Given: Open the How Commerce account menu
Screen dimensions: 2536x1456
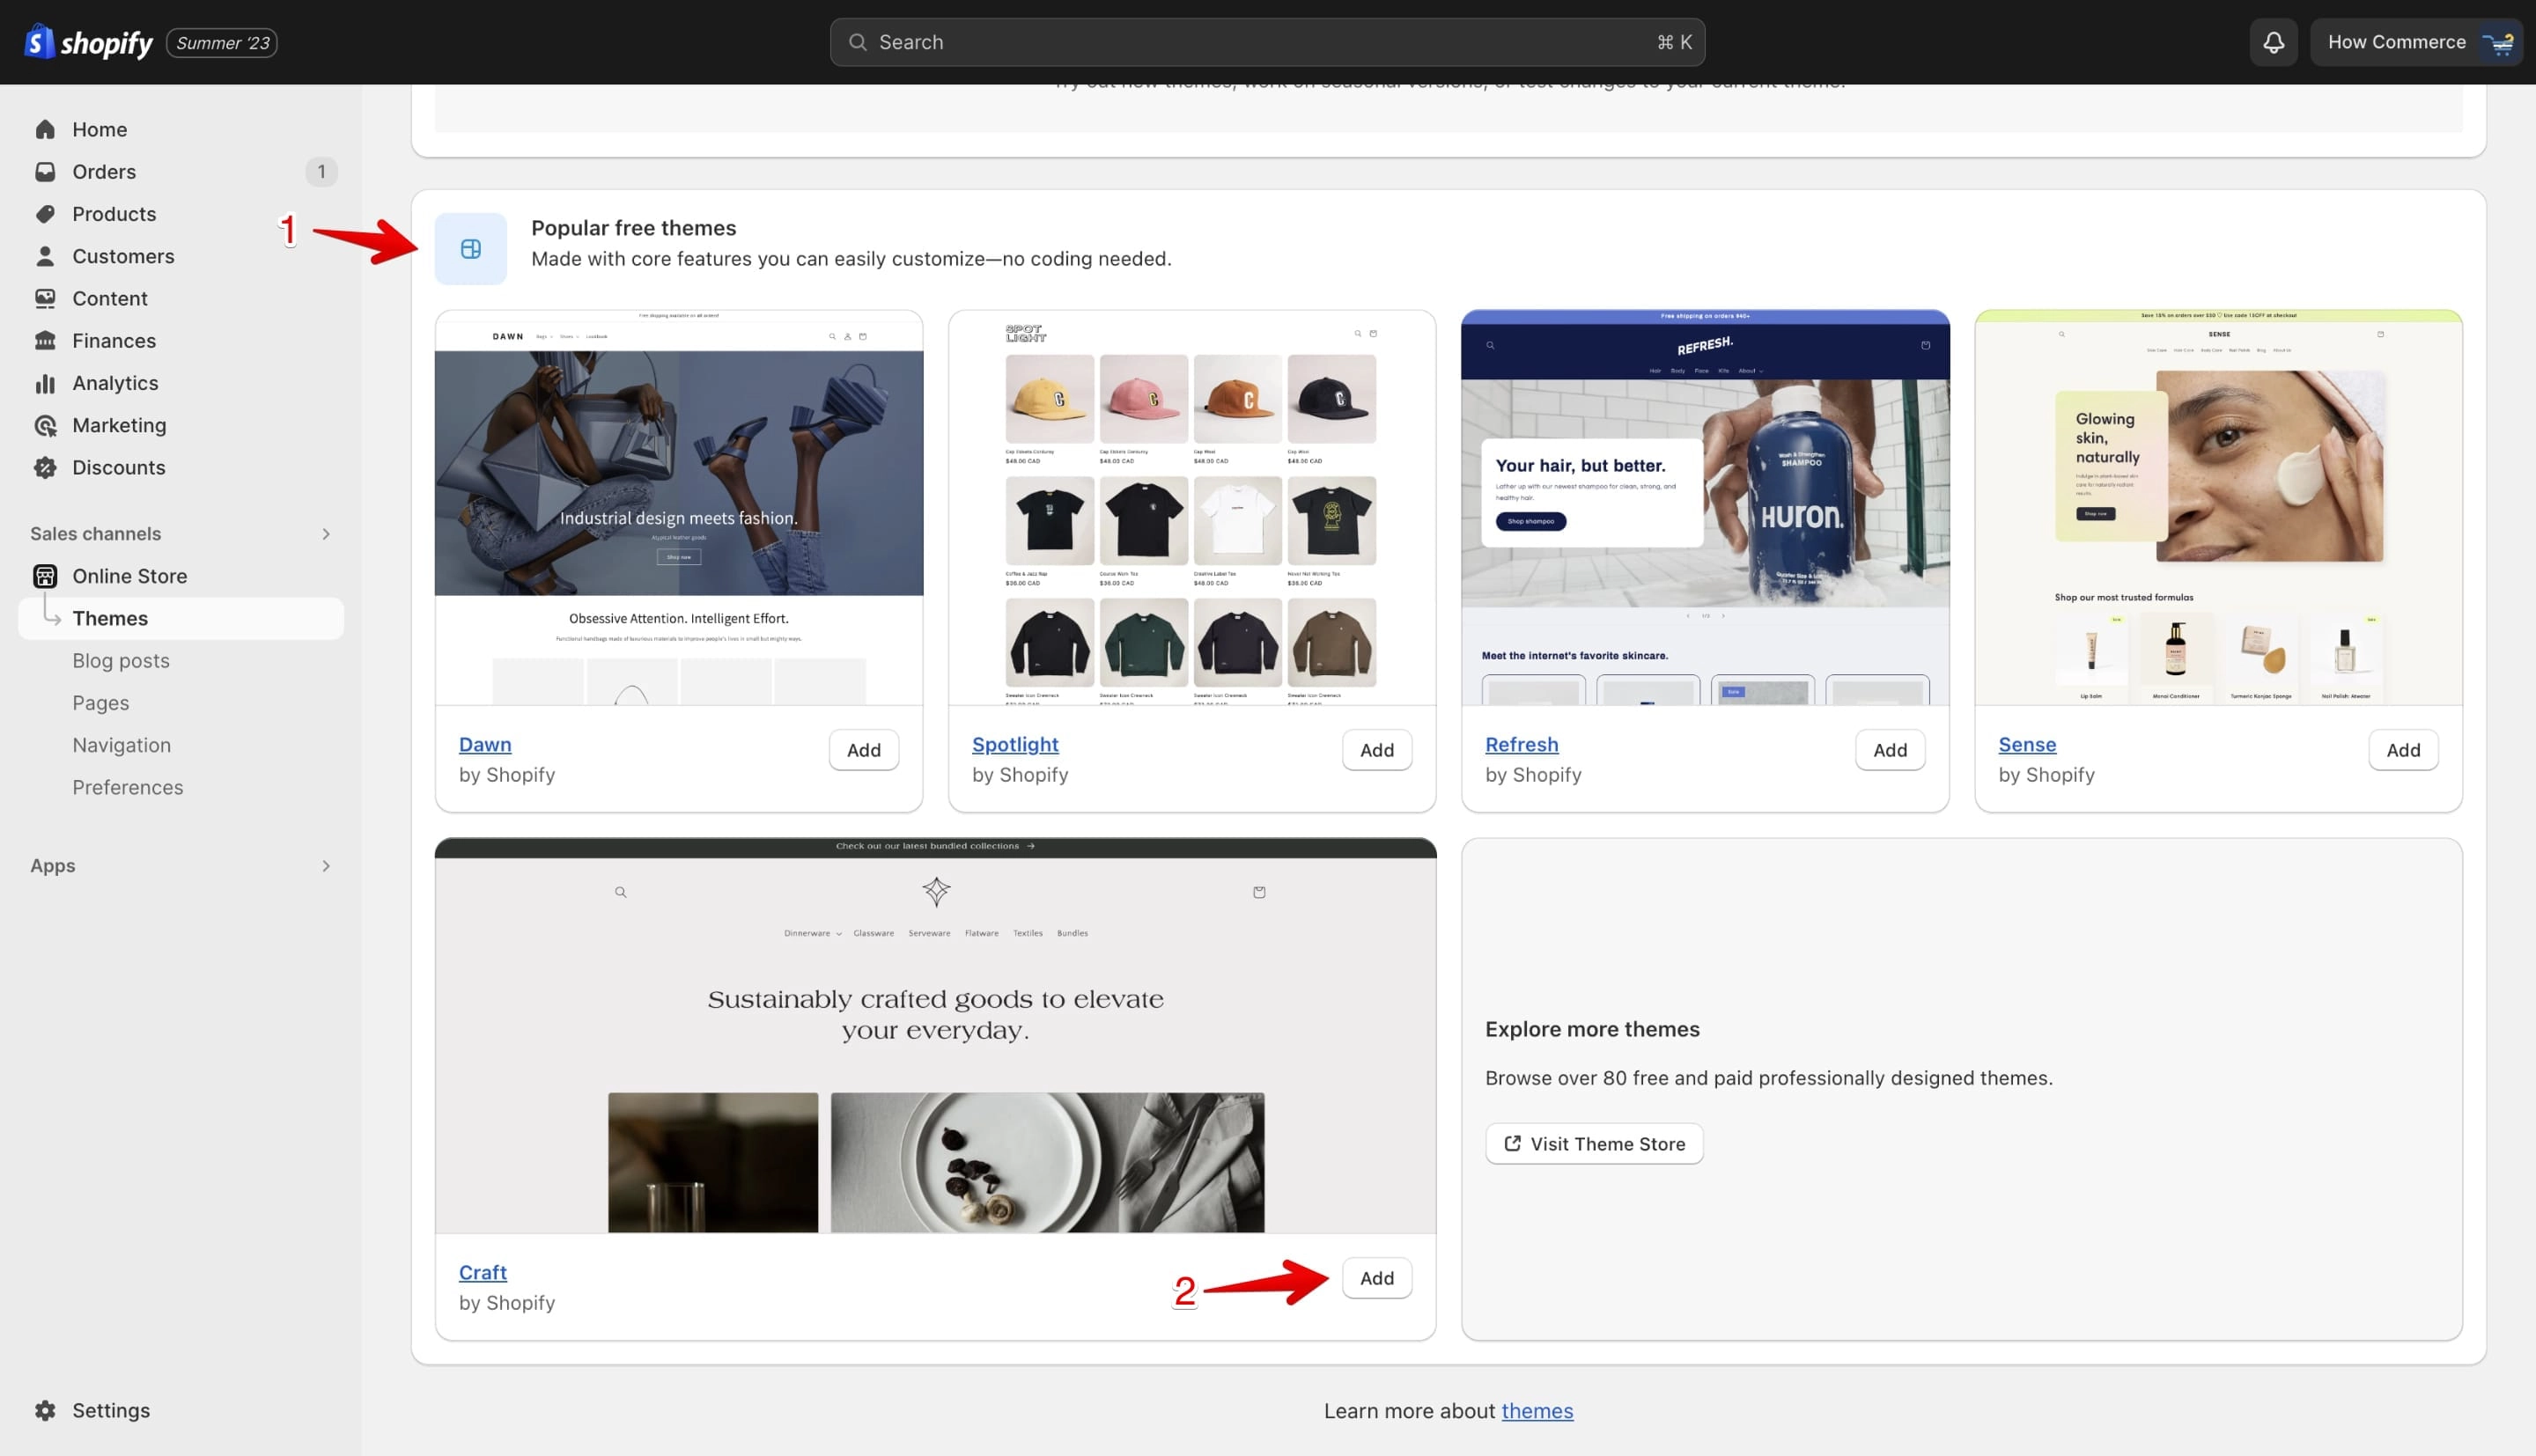Looking at the screenshot, I should pos(2416,42).
